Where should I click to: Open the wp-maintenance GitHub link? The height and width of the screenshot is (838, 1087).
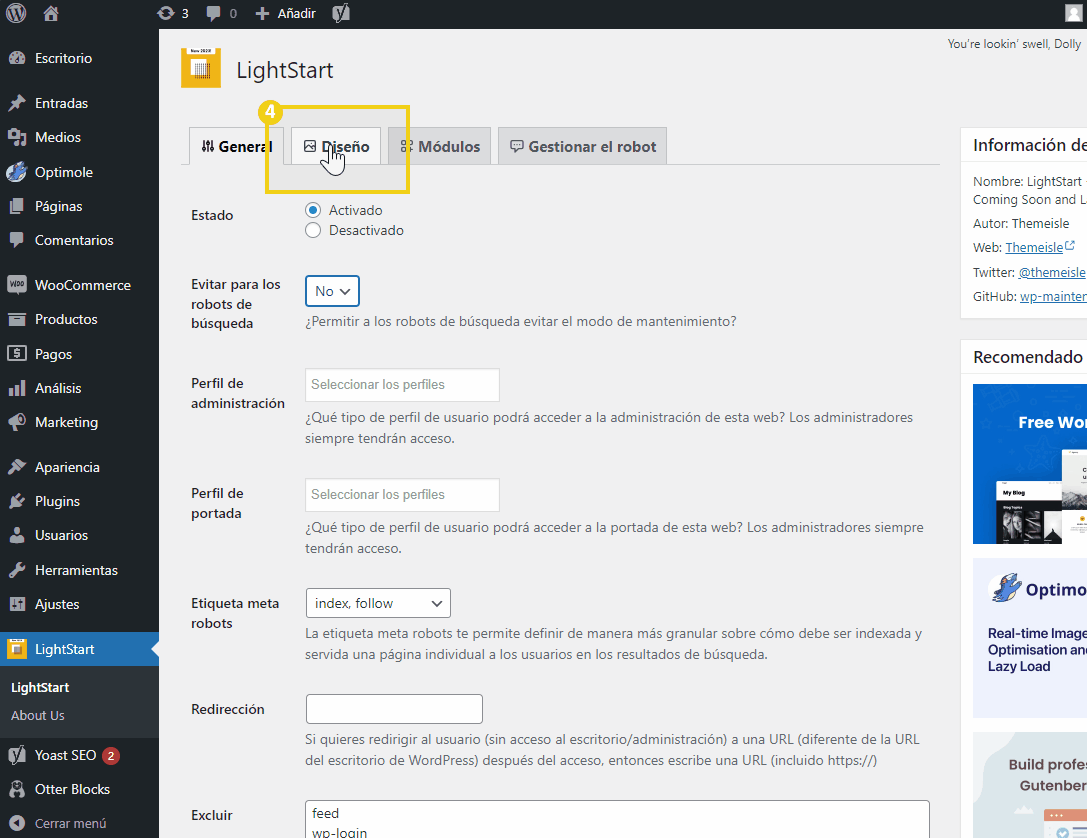(1053, 297)
